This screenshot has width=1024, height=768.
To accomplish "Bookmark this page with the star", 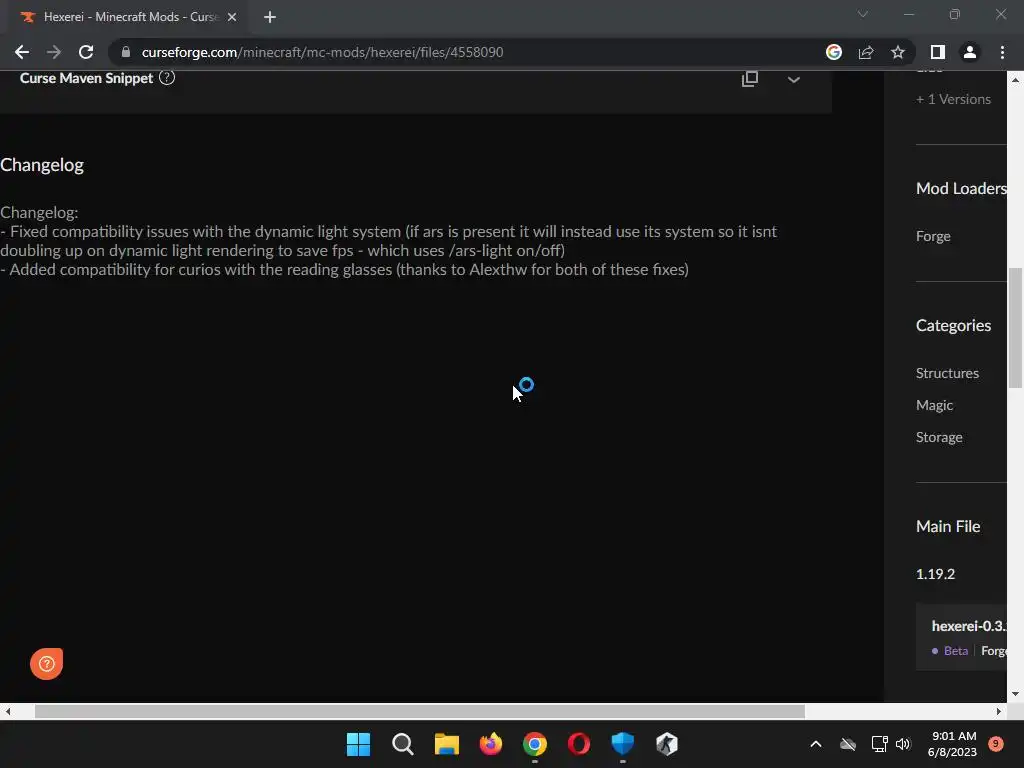I will click(898, 52).
